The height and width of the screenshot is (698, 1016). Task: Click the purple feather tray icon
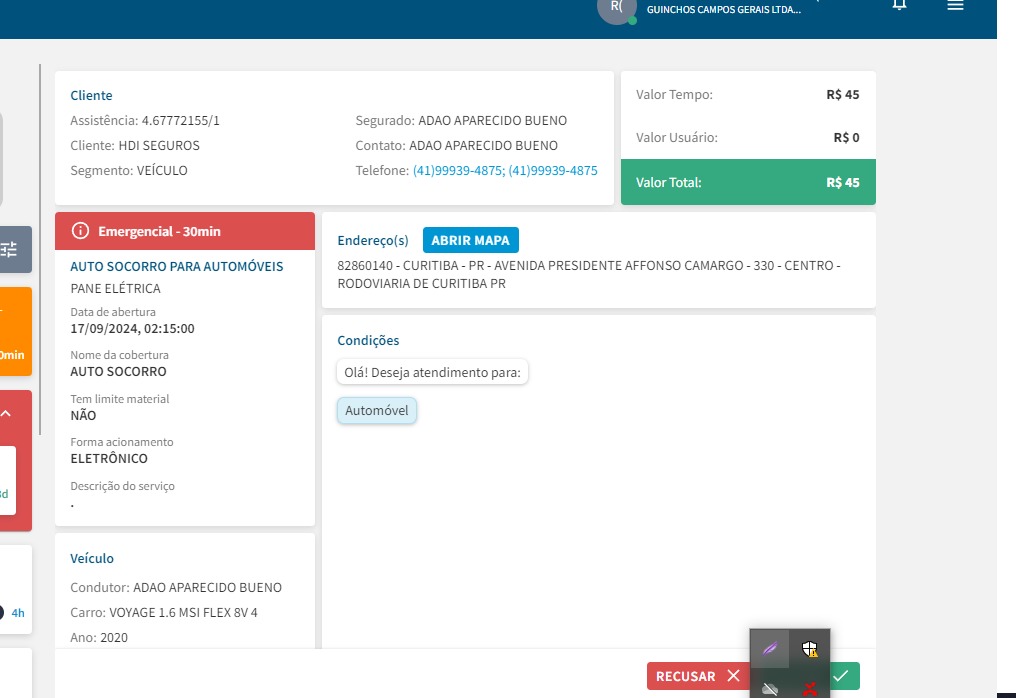[x=769, y=649]
